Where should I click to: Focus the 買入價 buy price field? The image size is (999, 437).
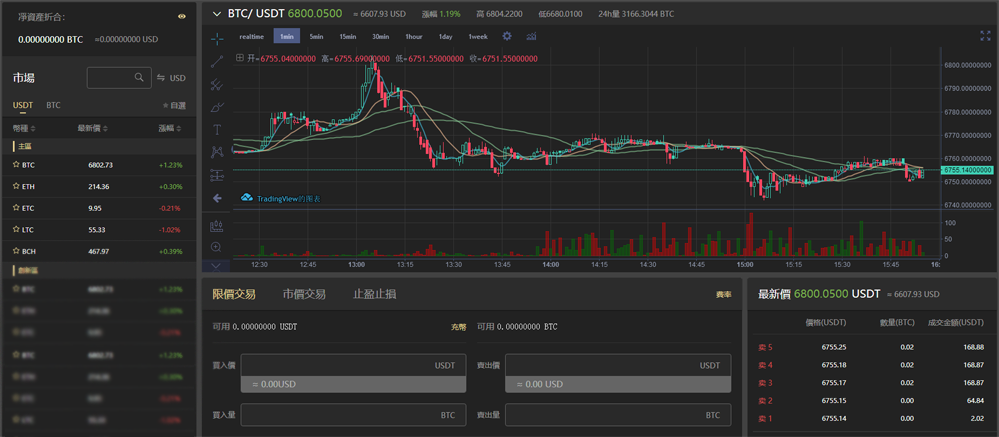pos(354,366)
